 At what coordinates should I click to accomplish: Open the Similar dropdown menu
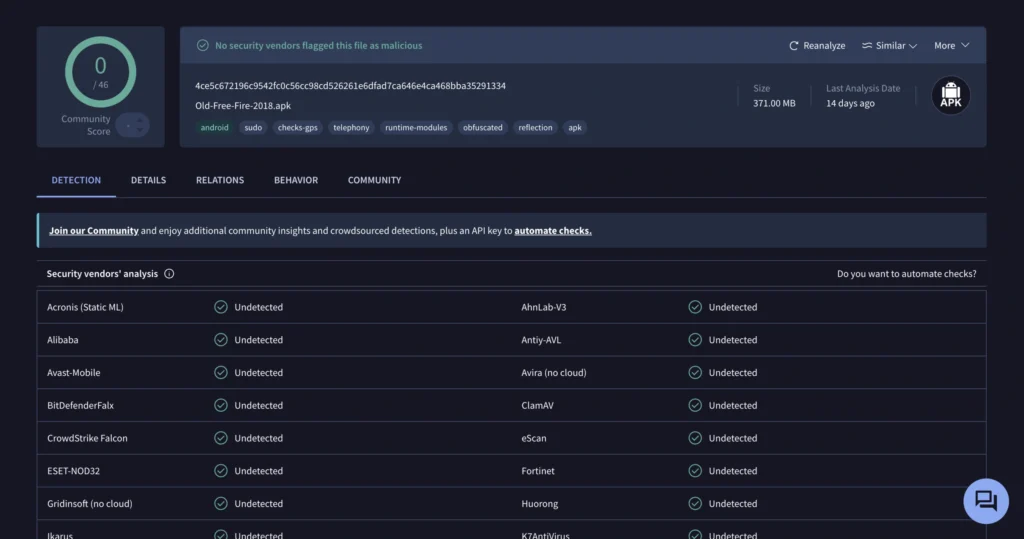point(889,46)
